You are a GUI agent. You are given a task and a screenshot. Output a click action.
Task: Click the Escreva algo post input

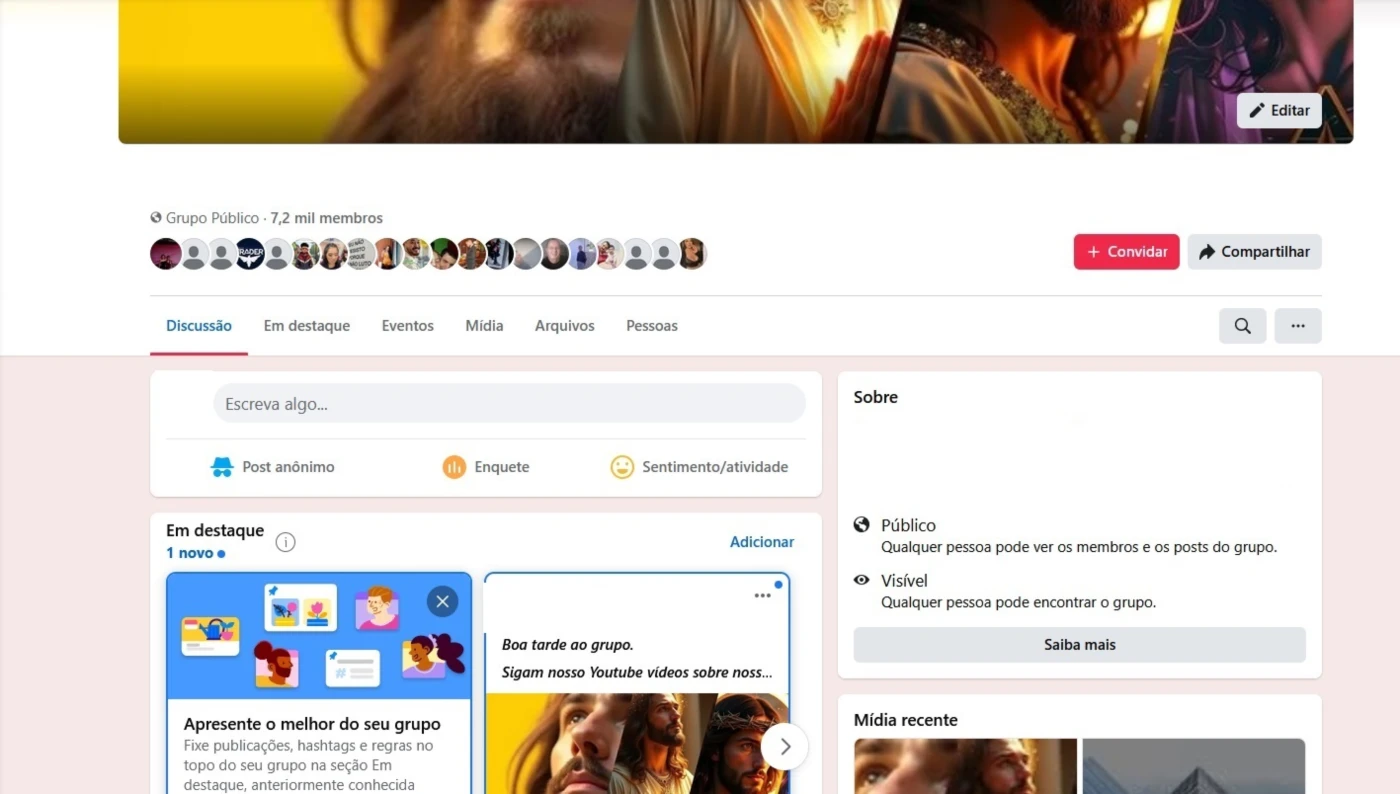(x=509, y=404)
